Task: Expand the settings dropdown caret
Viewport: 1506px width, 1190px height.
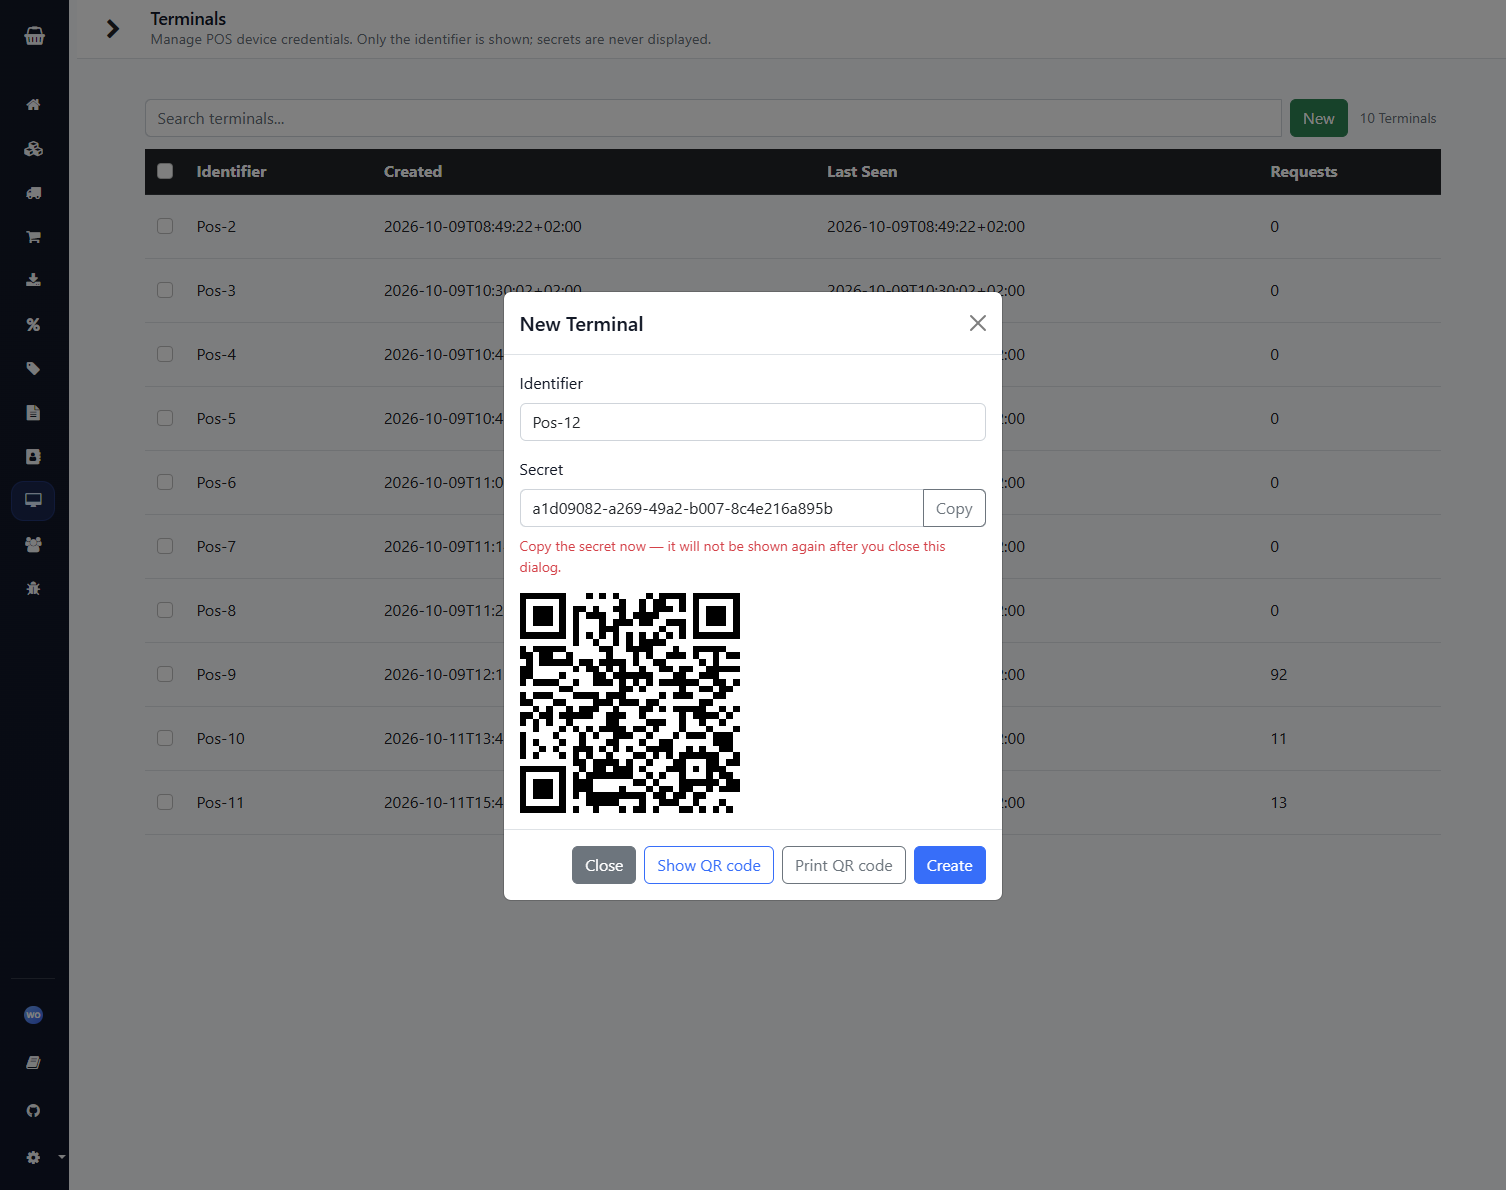Action: point(62,1157)
